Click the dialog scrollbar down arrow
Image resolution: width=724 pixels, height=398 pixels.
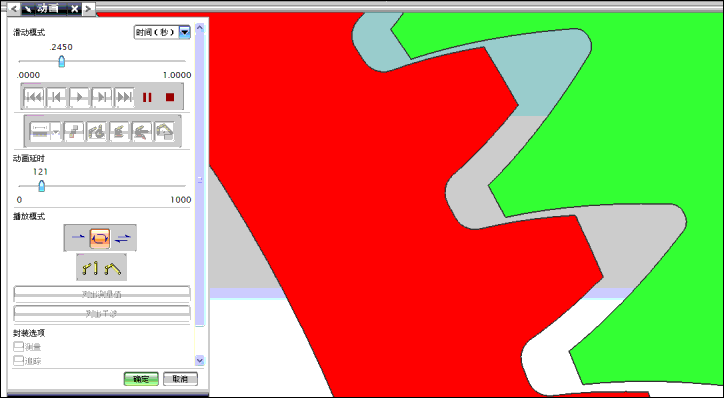point(199,360)
